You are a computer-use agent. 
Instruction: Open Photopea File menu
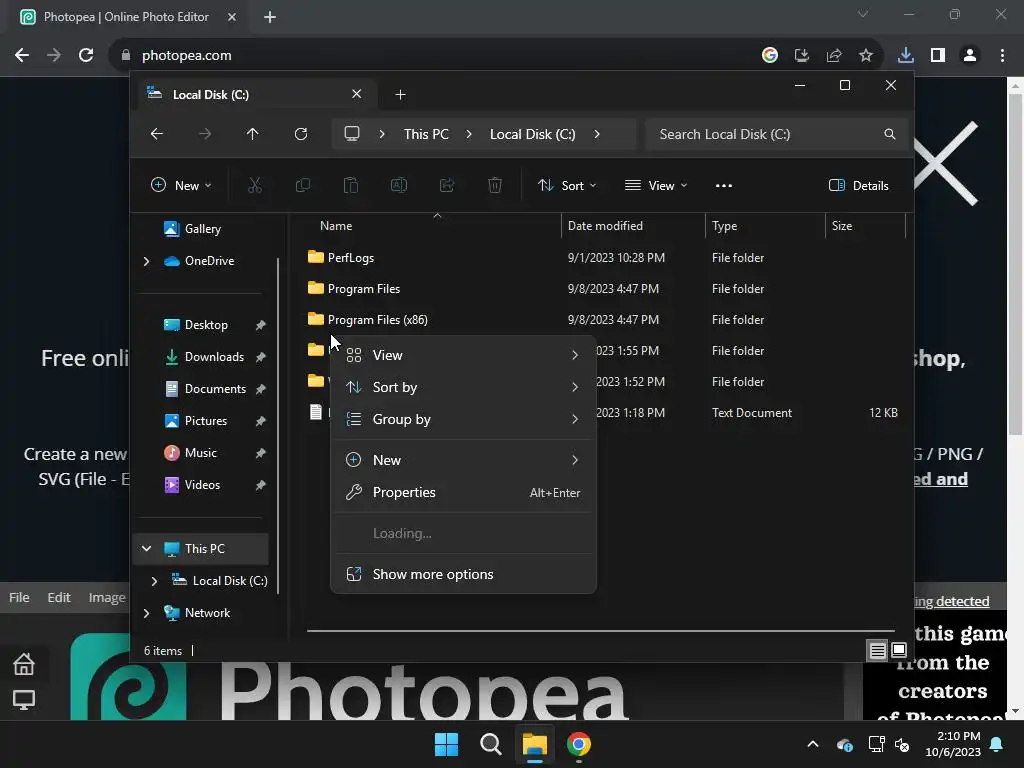point(19,598)
